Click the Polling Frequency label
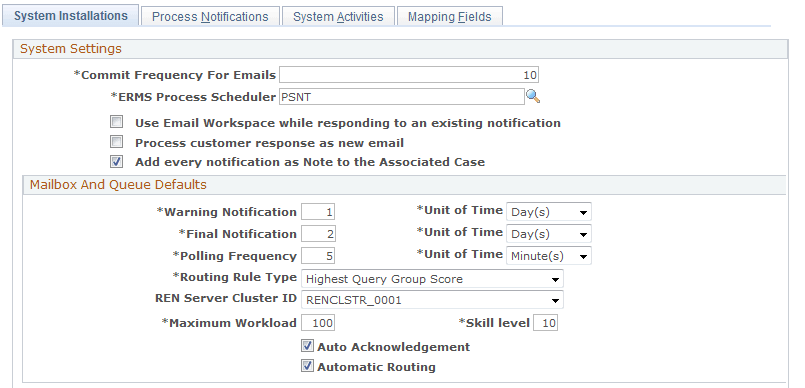Image resolution: width=805 pixels, height=388 pixels. pyautogui.click(x=235, y=256)
